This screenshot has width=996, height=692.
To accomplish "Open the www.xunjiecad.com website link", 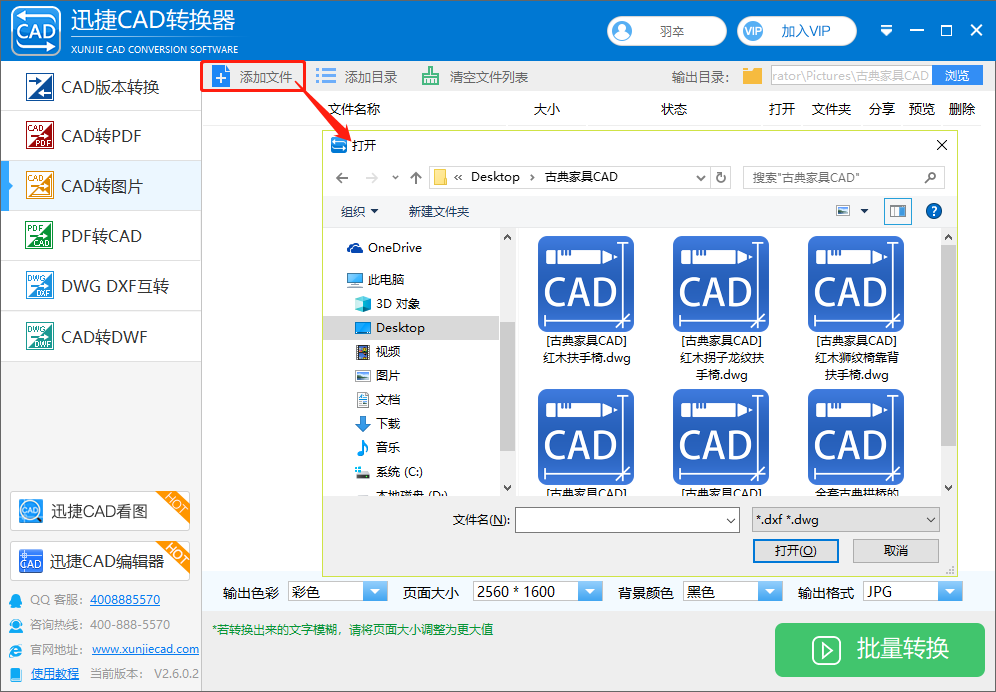I will click(145, 649).
